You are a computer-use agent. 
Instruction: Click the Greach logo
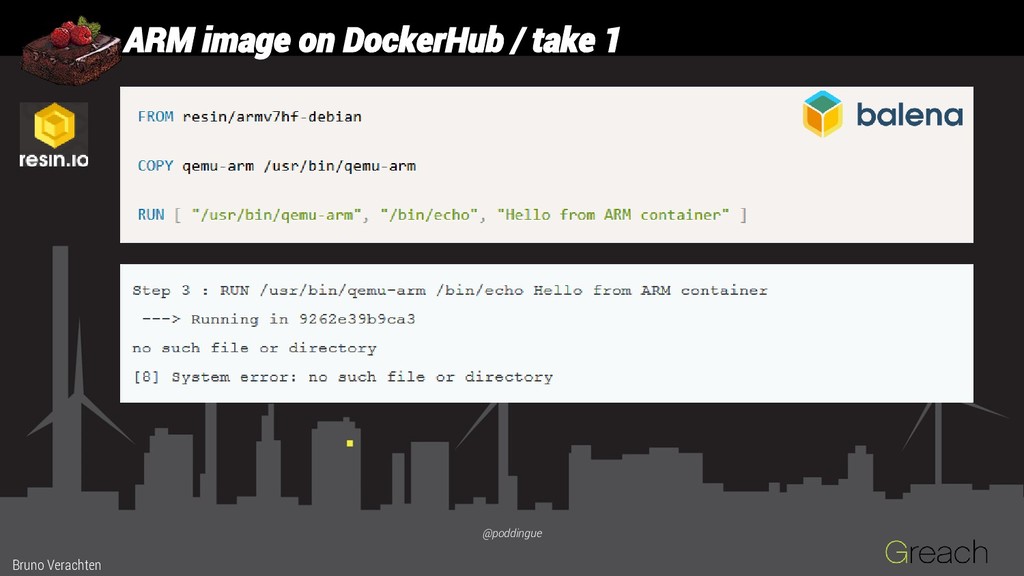936,552
